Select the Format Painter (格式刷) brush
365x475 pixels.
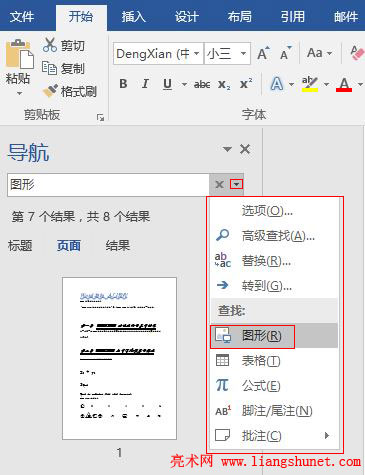click(x=70, y=91)
